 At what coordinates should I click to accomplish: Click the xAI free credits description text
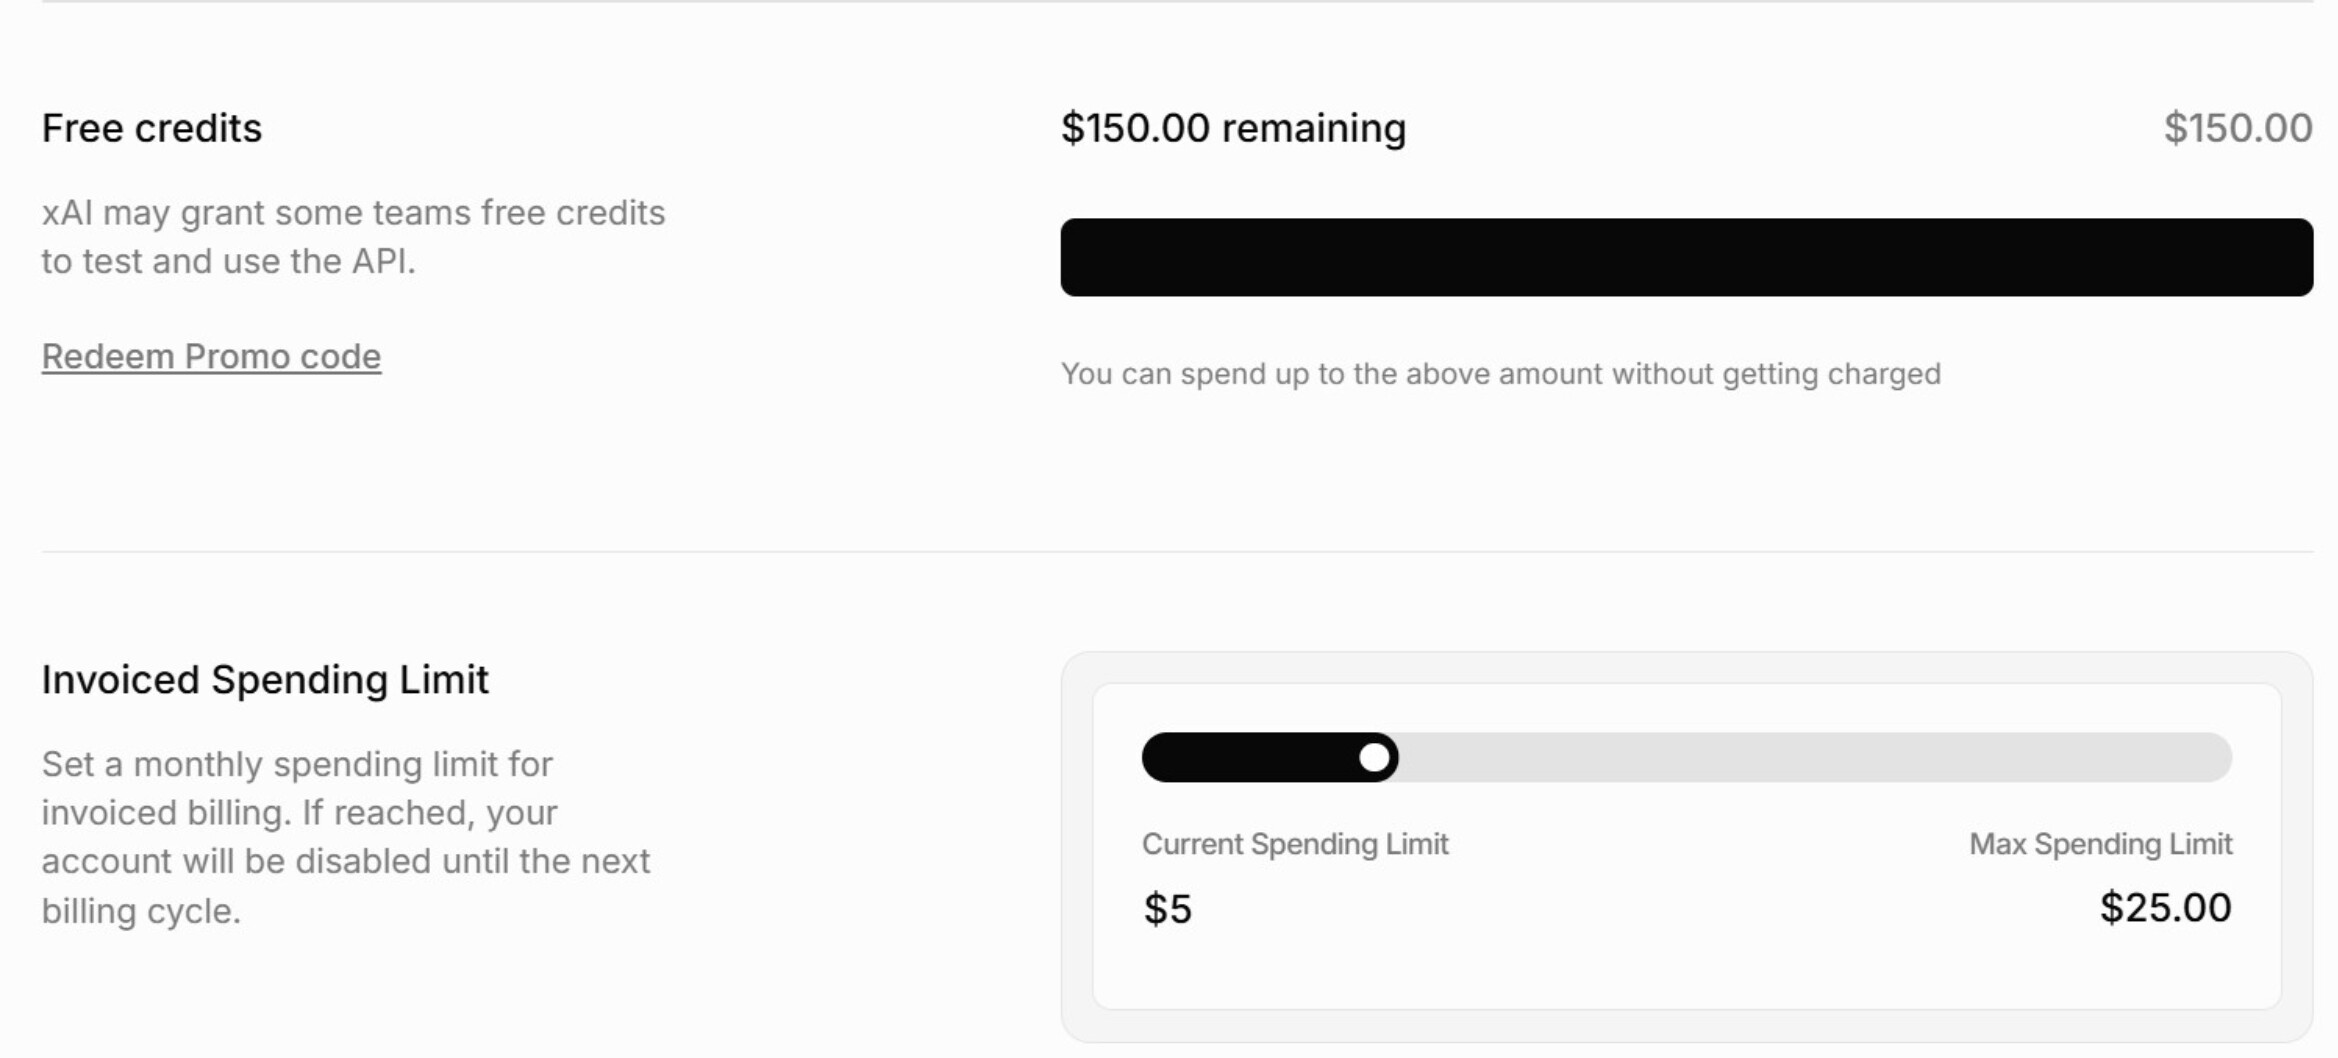coord(353,213)
